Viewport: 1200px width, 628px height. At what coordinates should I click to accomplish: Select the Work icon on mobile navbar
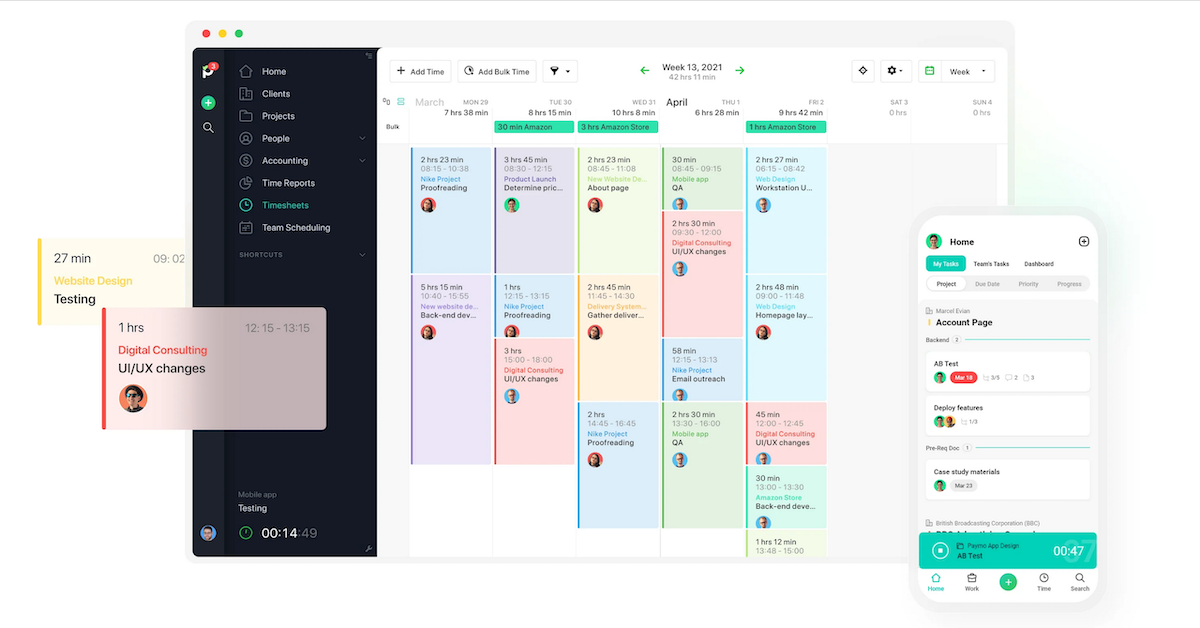[972, 581]
